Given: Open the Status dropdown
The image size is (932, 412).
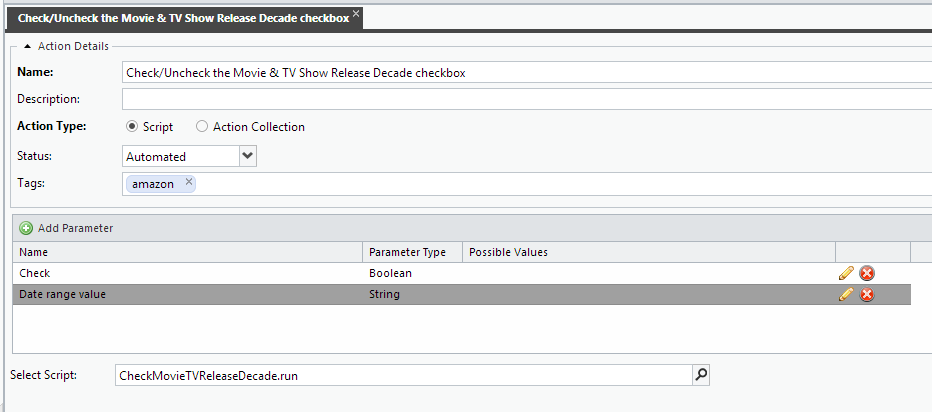Looking at the screenshot, I should [x=249, y=156].
